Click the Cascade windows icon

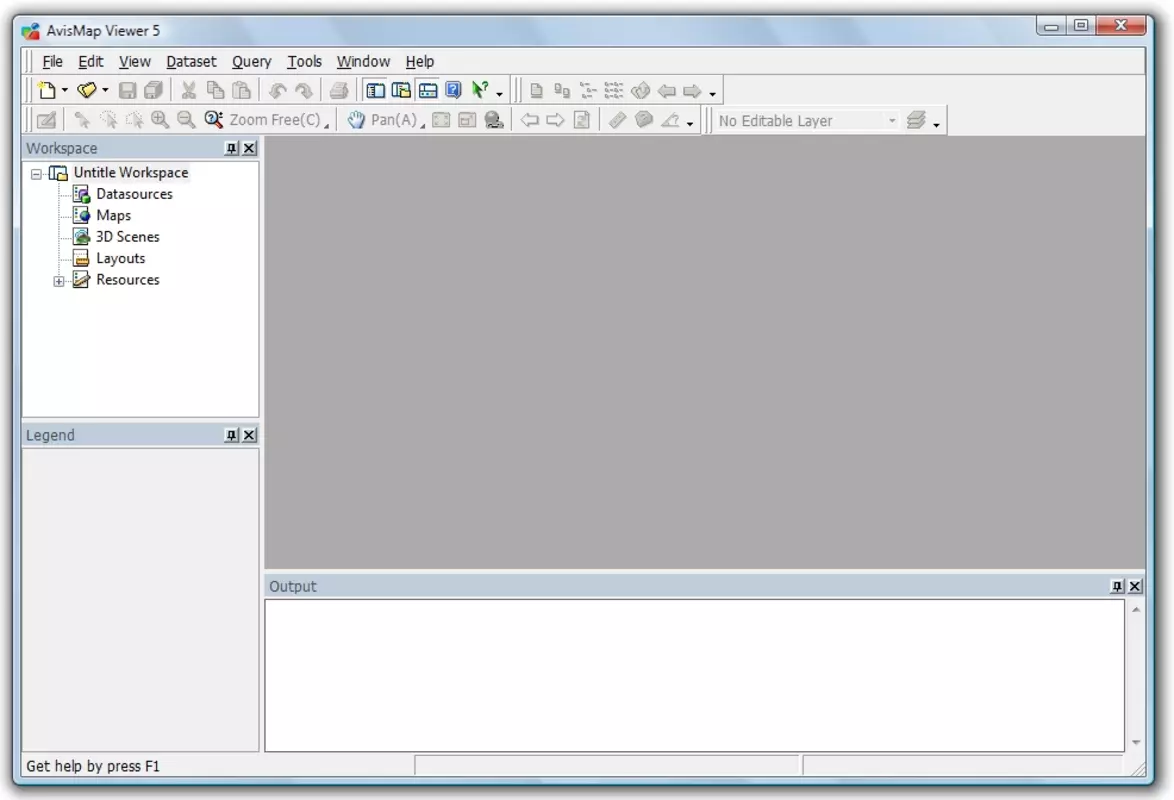point(562,91)
